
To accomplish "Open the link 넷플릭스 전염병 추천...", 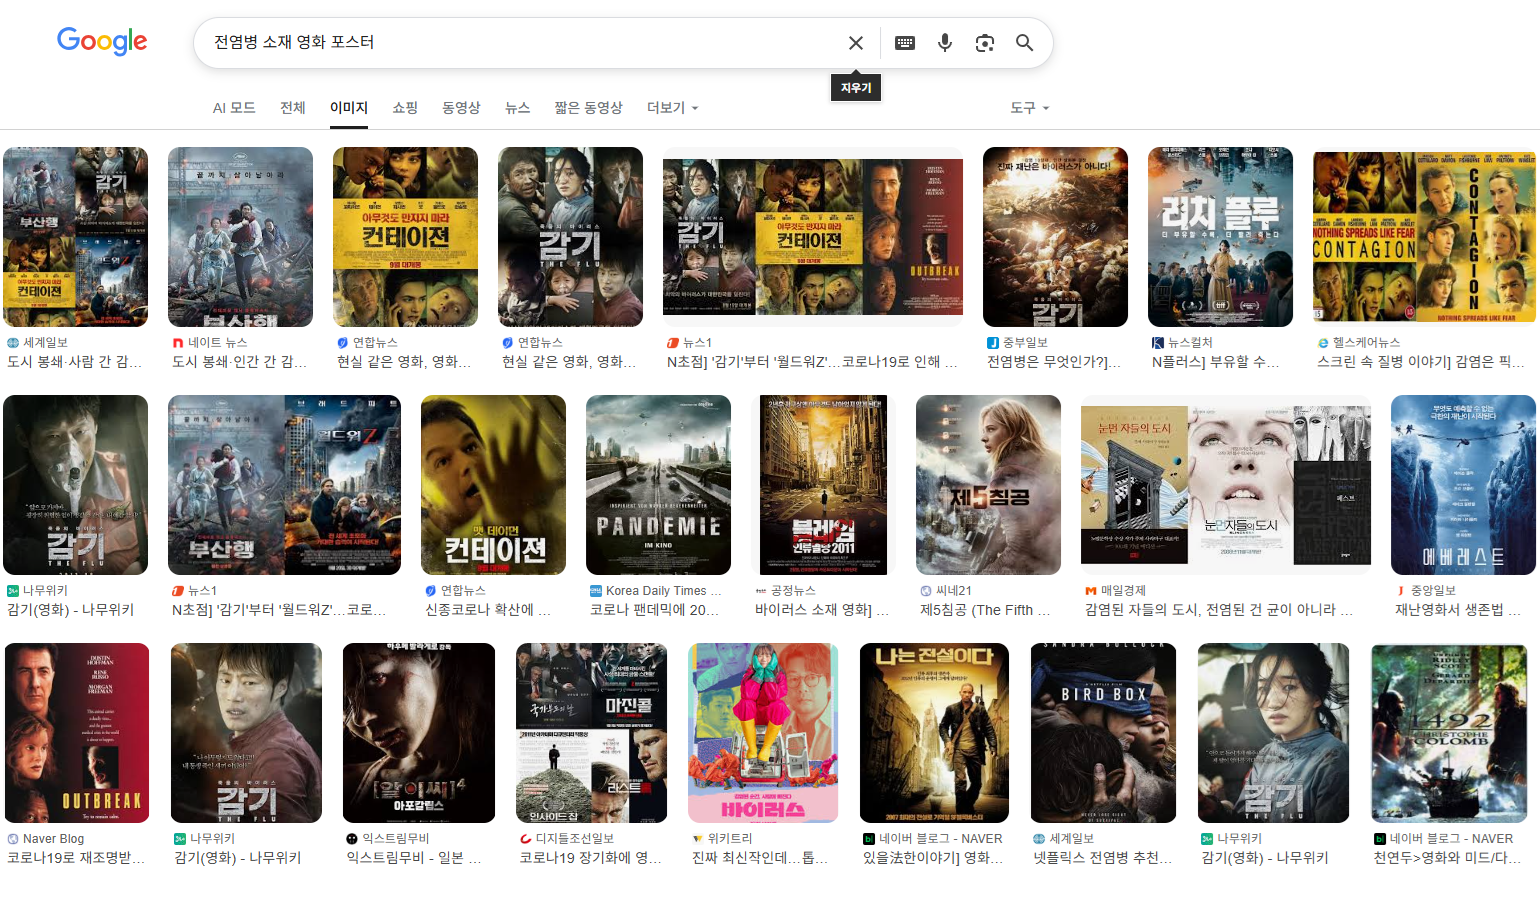I will [1103, 857].
